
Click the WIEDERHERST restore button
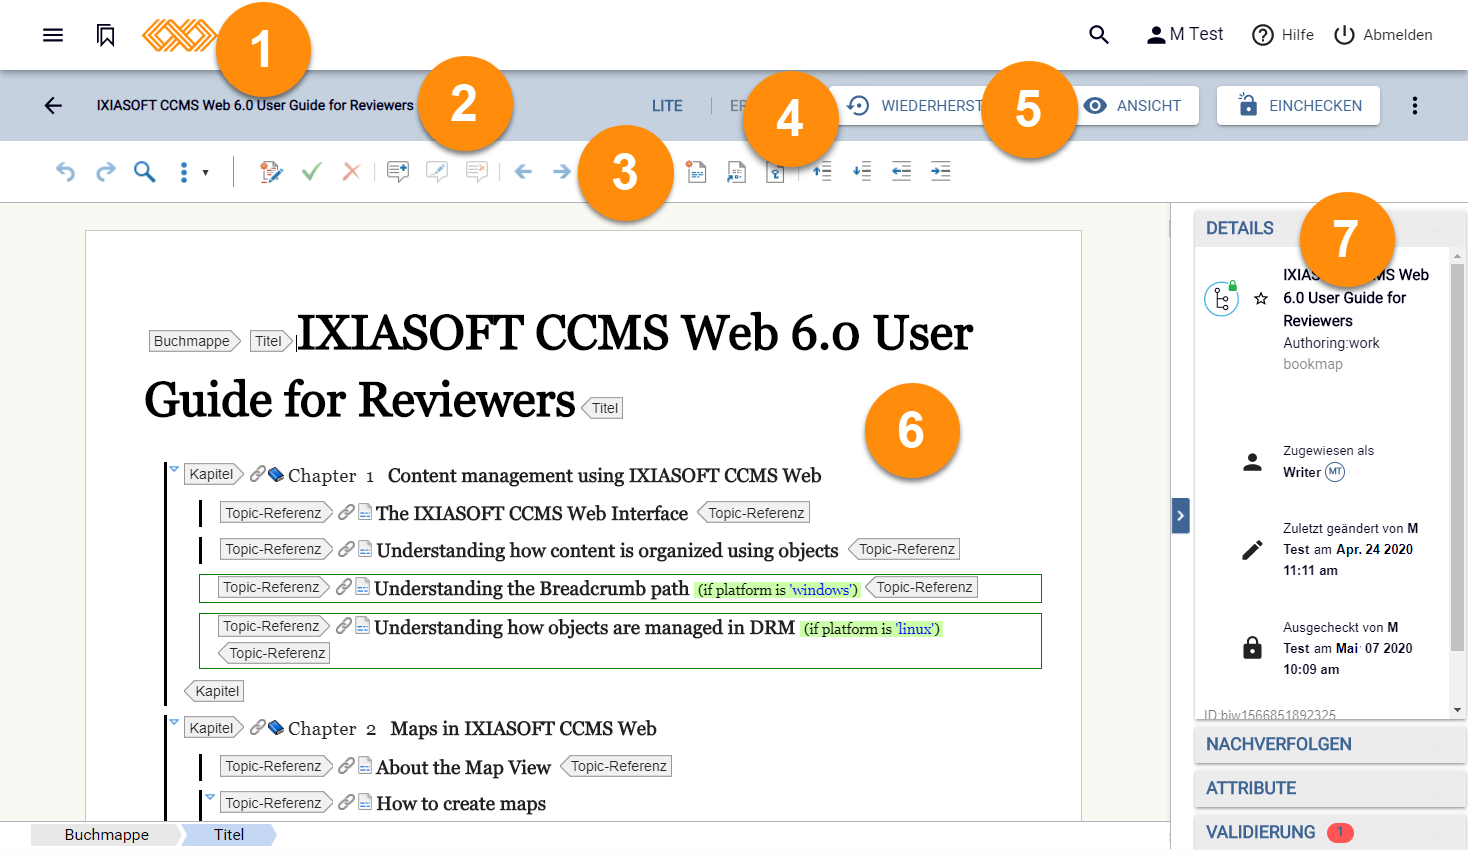pyautogui.click(x=915, y=105)
